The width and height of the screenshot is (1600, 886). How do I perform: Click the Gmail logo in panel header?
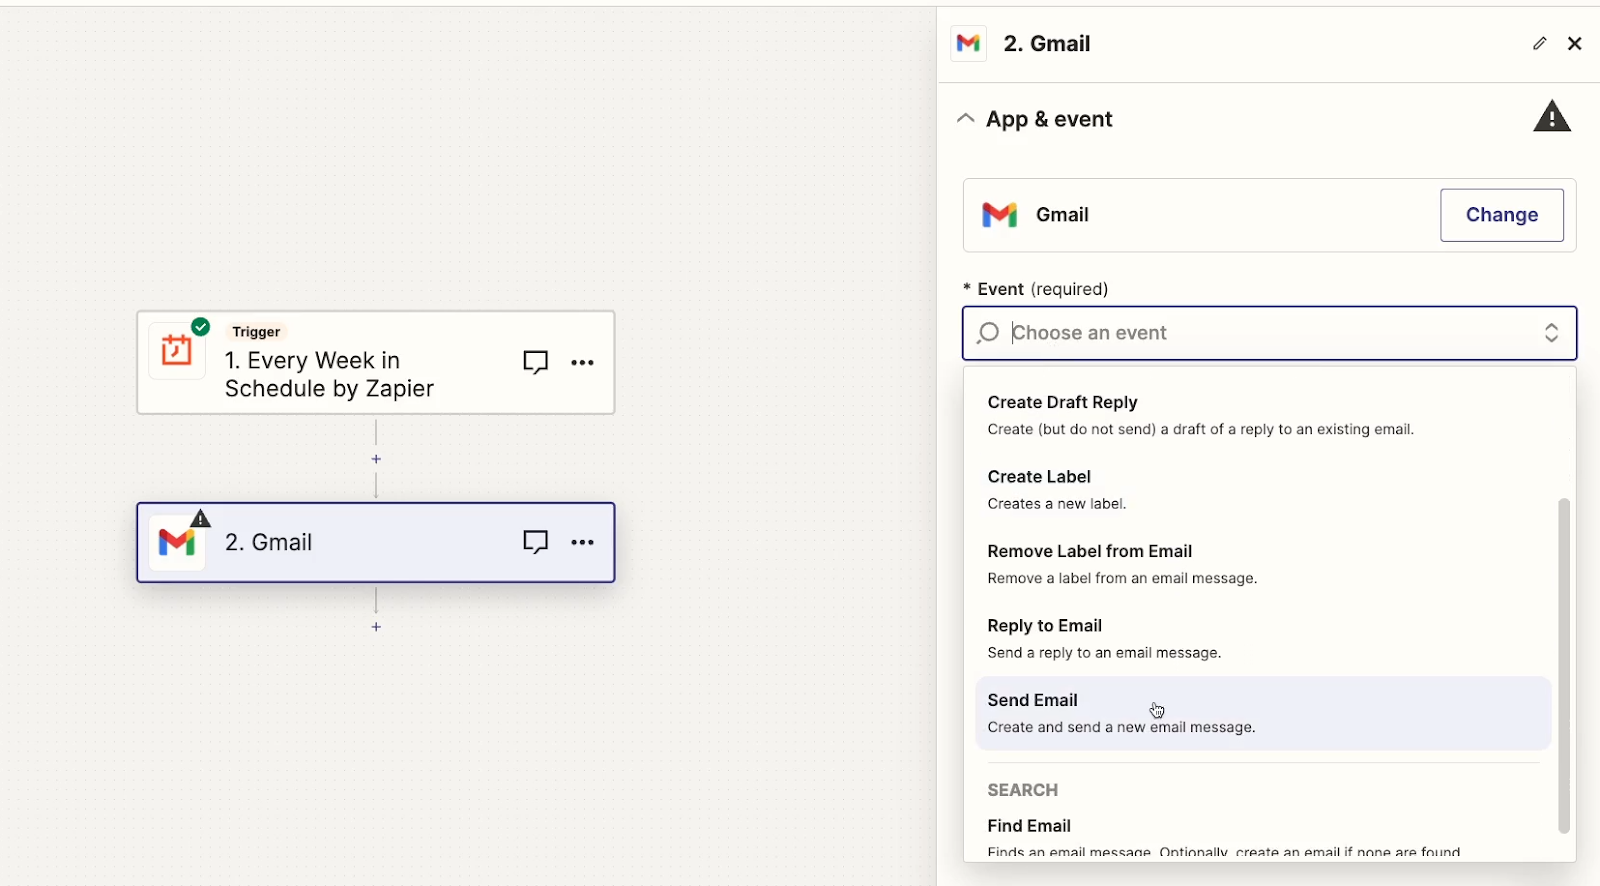pyautogui.click(x=968, y=43)
